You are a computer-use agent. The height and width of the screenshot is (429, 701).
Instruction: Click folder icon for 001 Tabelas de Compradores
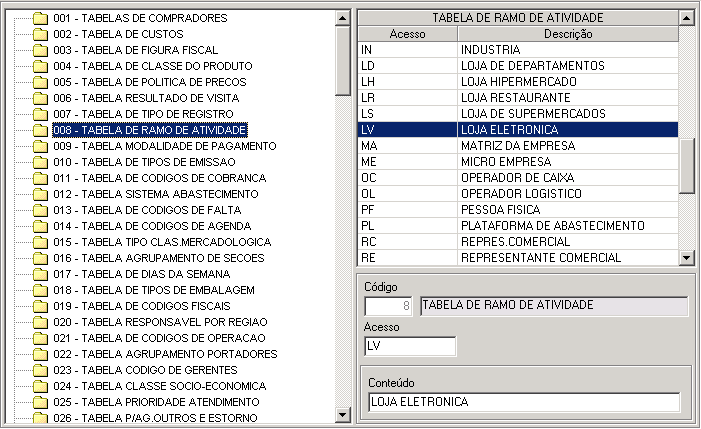(x=40, y=18)
